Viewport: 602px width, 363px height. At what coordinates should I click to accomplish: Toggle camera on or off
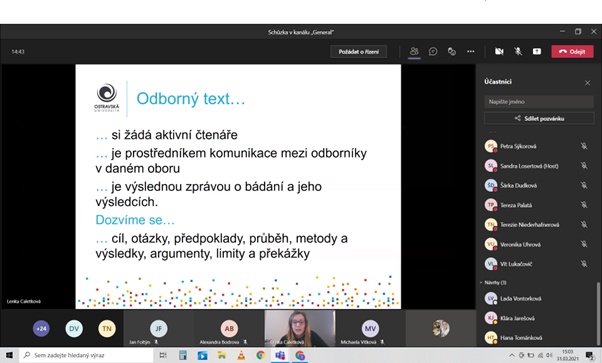click(x=499, y=51)
